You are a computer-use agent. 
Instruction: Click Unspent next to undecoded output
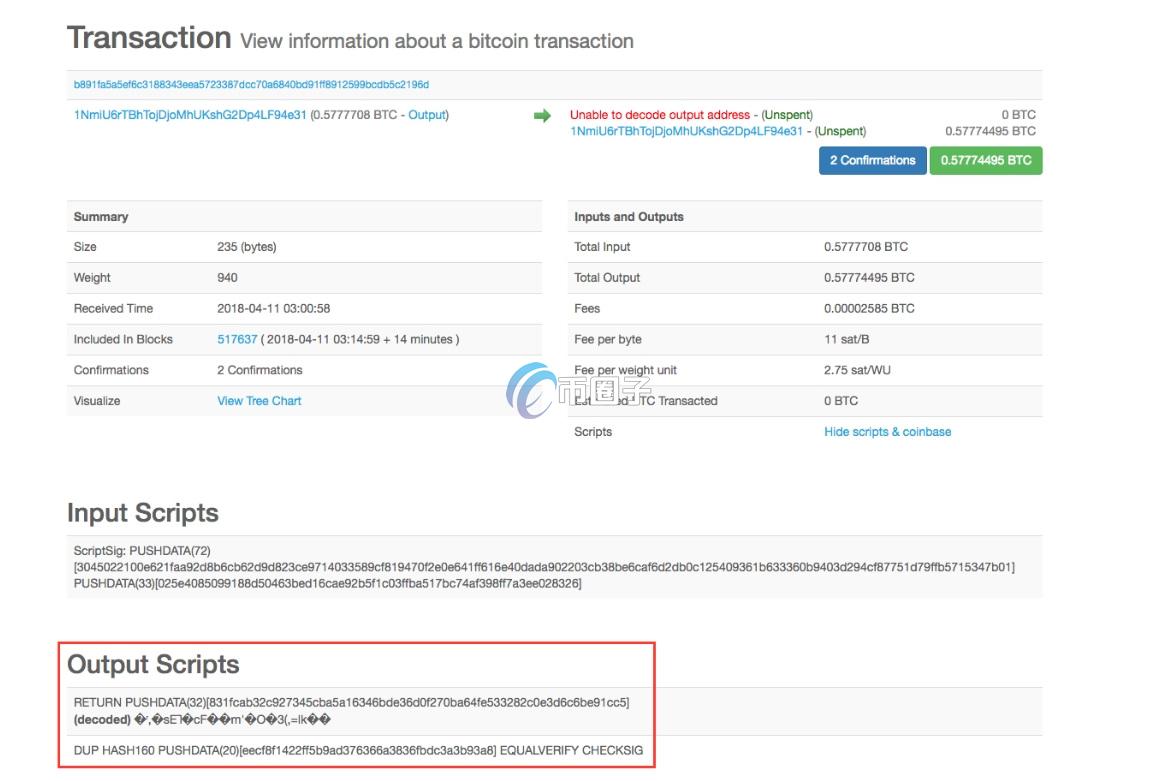click(787, 115)
